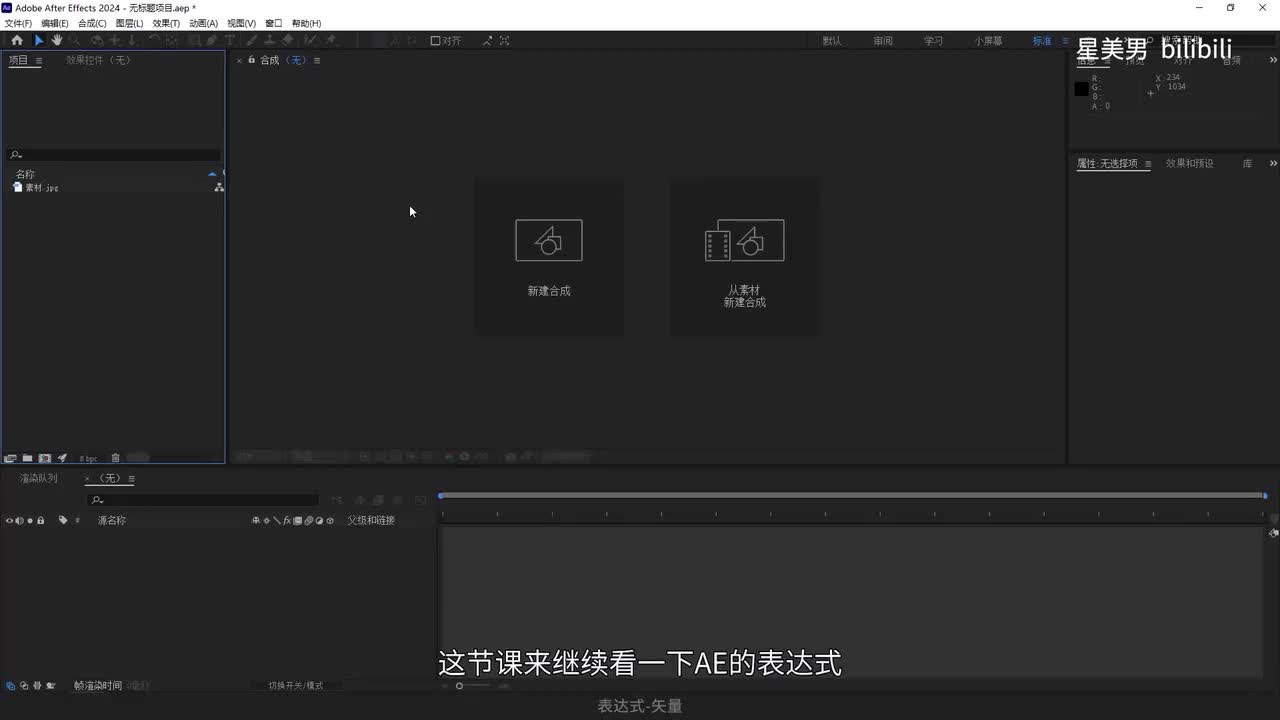Open the 项目 panel menu icon
The height and width of the screenshot is (720, 1280).
coord(39,60)
